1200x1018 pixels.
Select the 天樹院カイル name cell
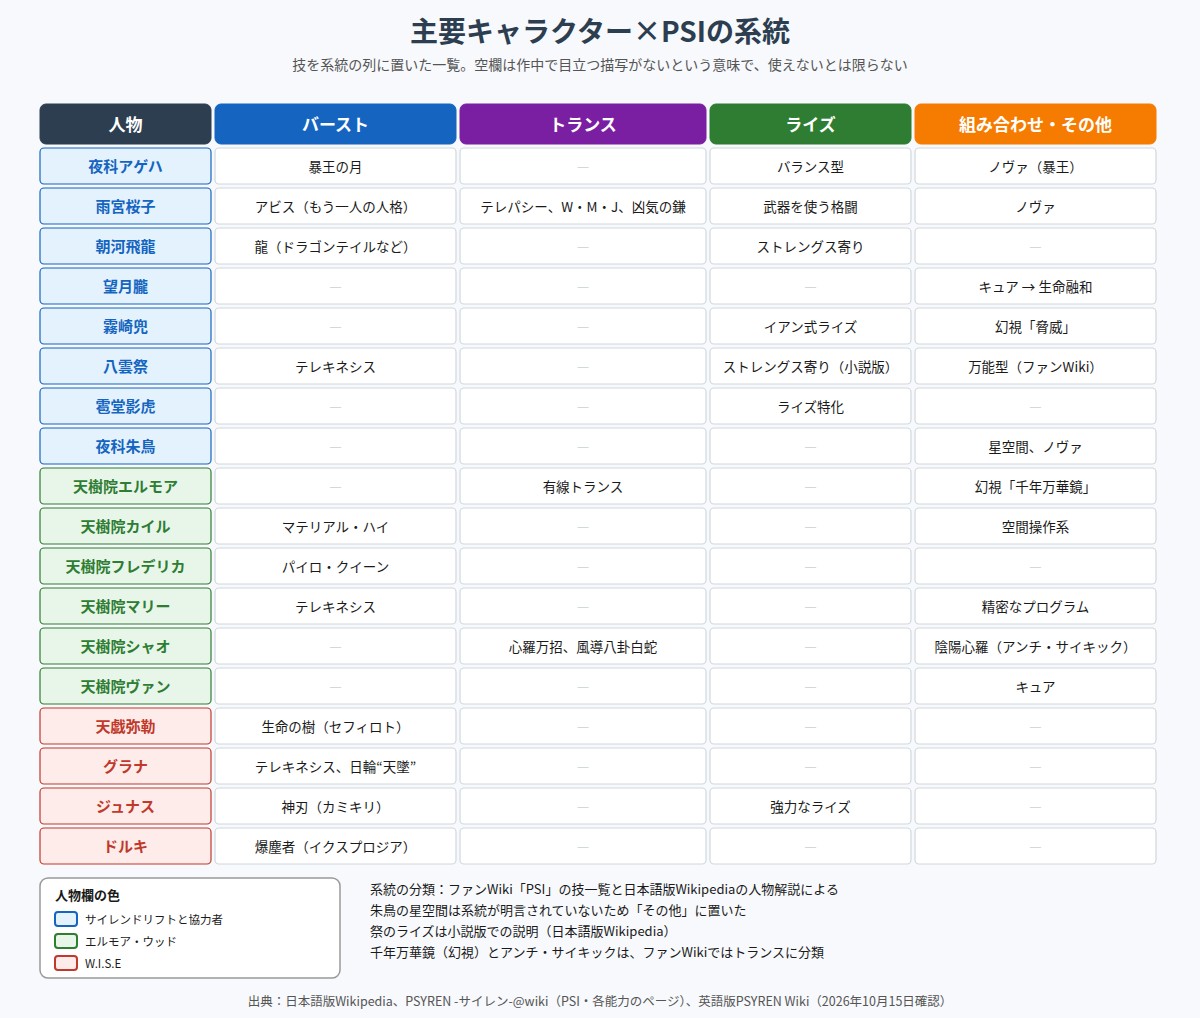tap(126, 526)
